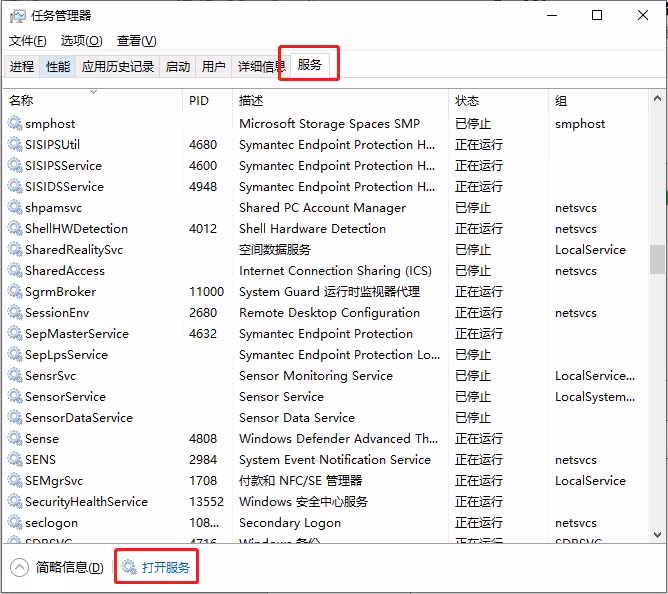668x594 pixels.
Task: Open the 打开服务 link
Action: pos(165,568)
